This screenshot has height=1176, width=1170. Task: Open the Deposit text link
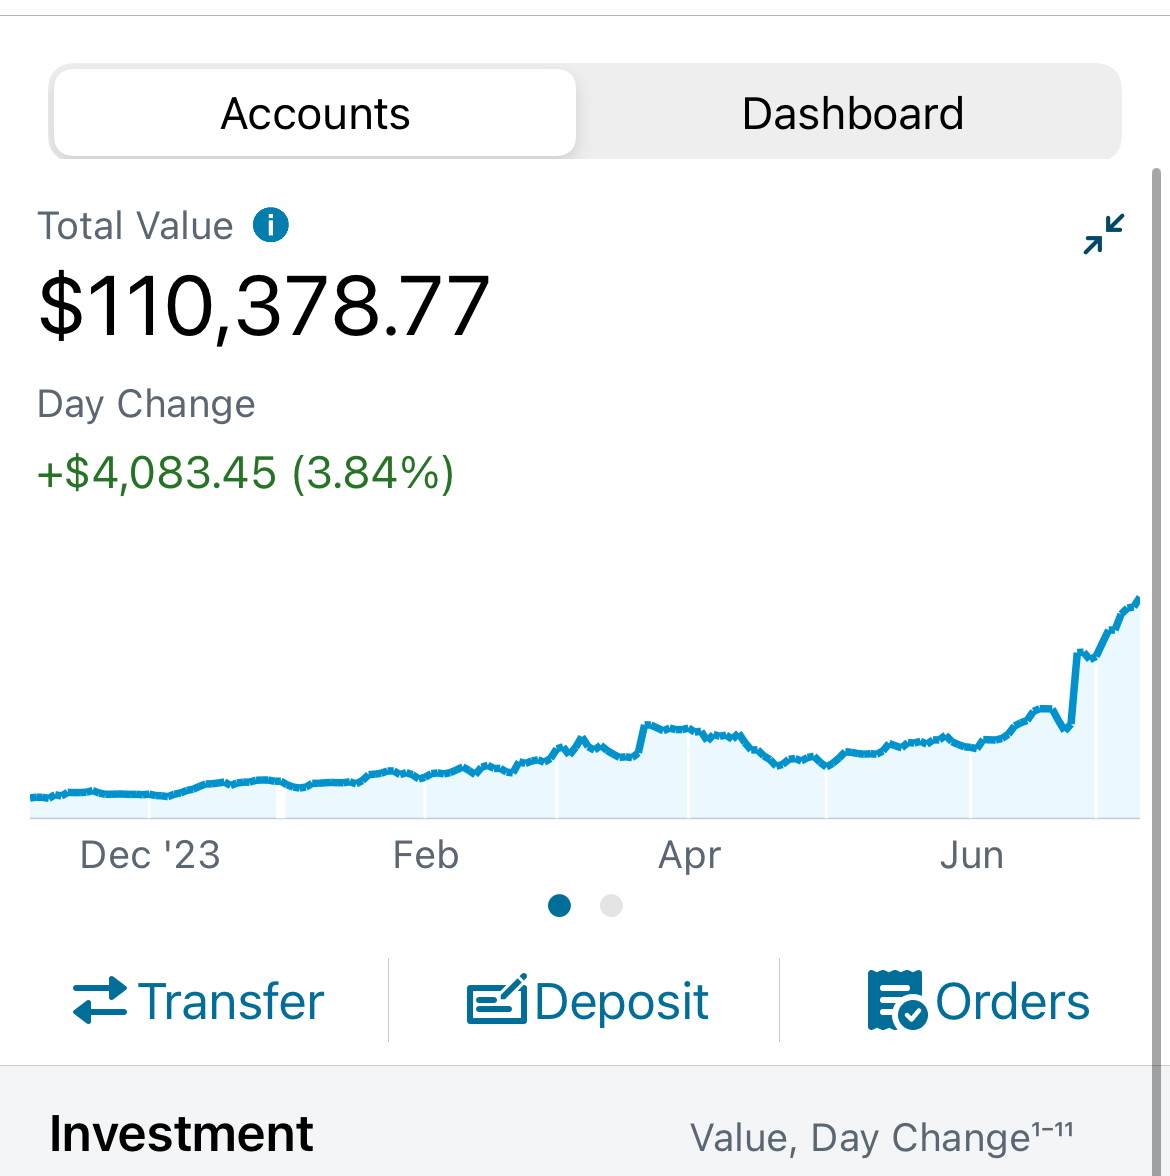(622, 1002)
